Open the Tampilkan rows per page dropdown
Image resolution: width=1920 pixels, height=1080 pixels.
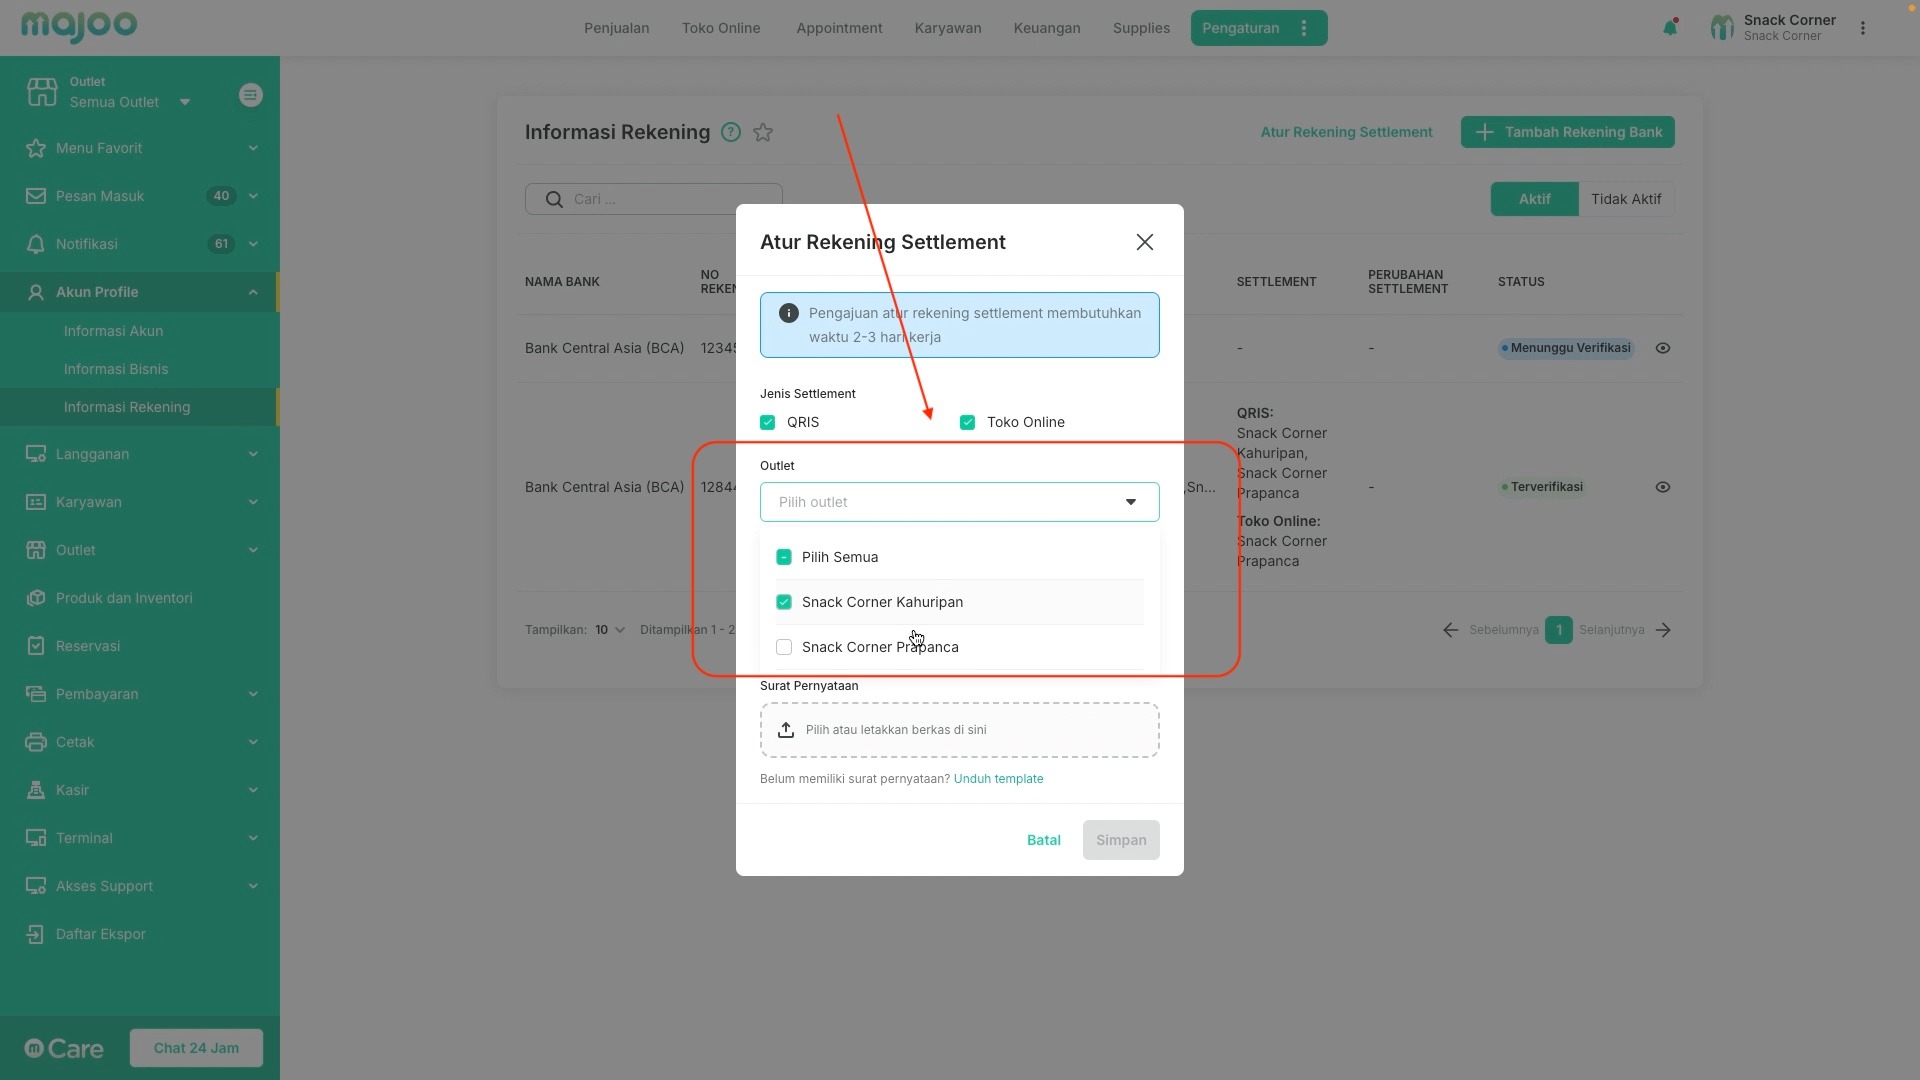609,630
